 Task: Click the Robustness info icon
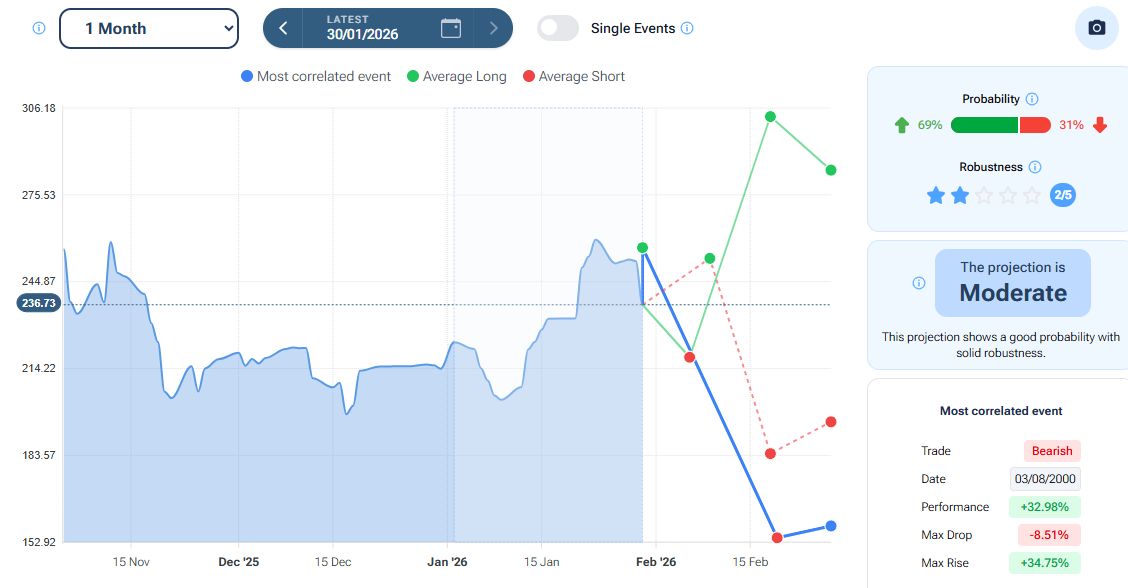click(x=1035, y=167)
